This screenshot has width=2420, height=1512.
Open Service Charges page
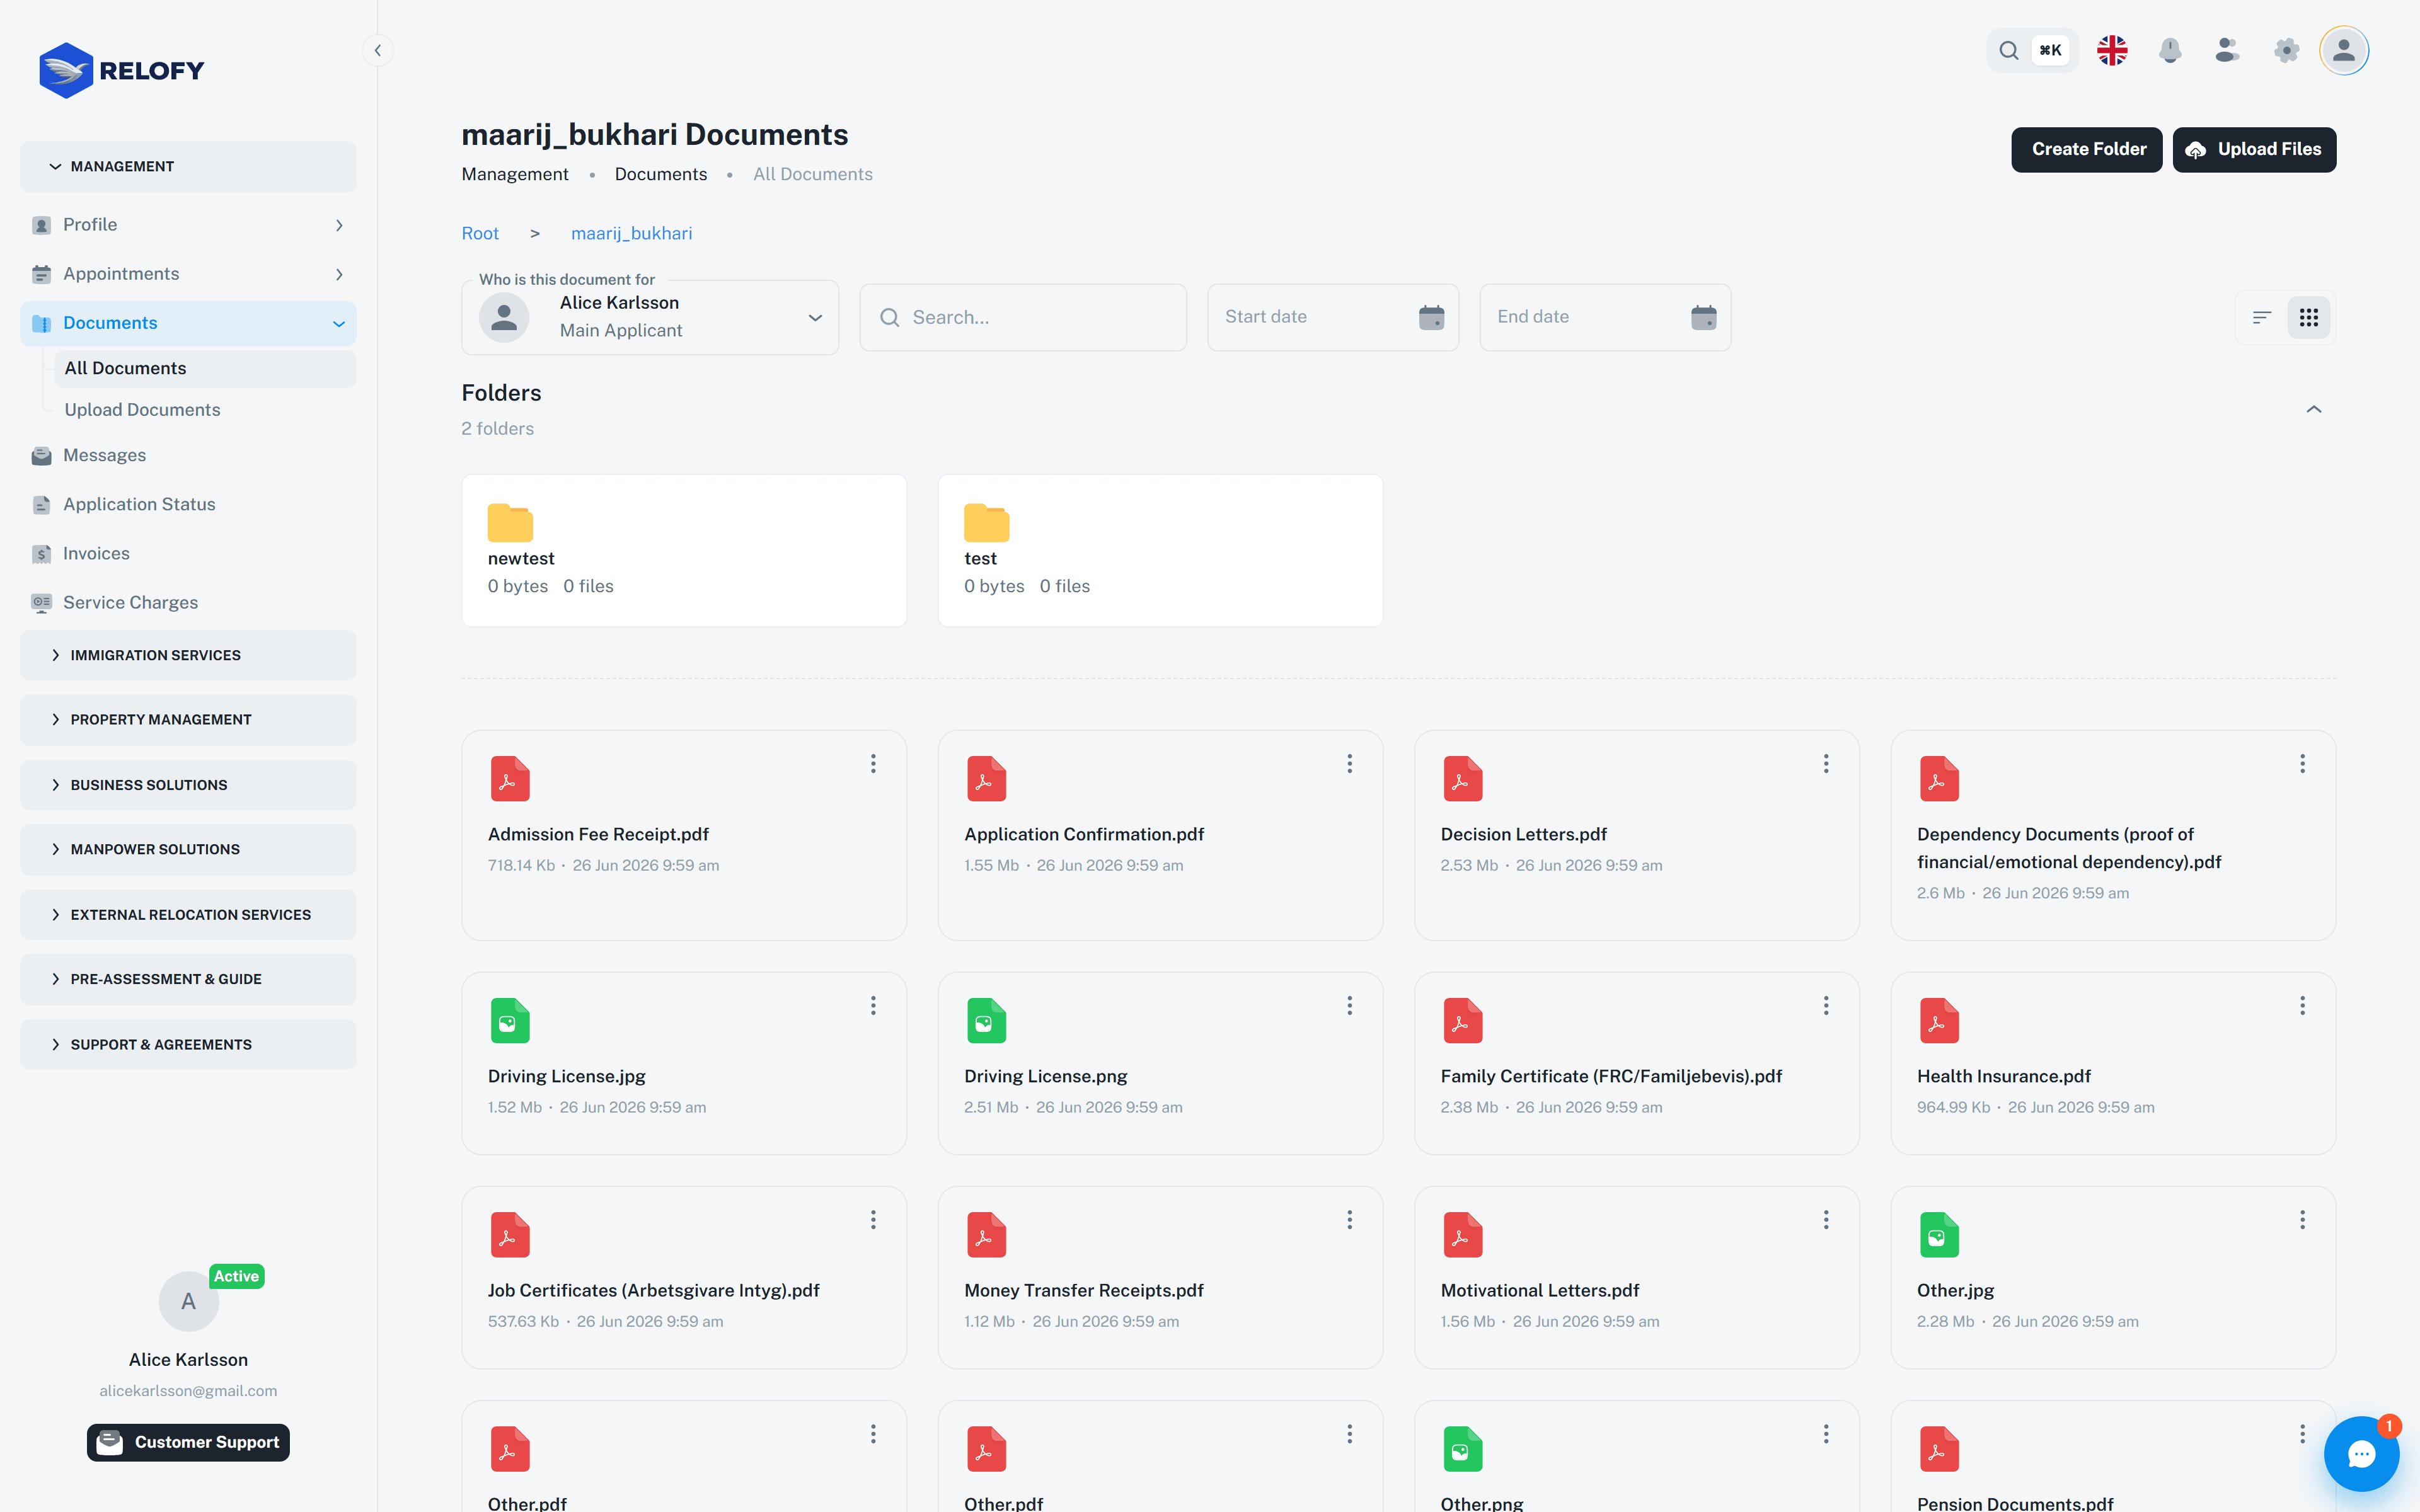[188, 603]
